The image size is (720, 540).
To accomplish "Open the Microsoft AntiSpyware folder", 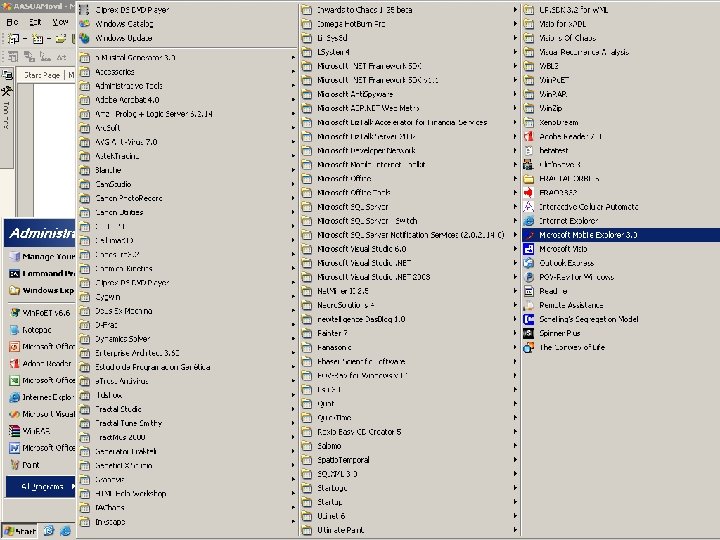I will click(410, 95).
